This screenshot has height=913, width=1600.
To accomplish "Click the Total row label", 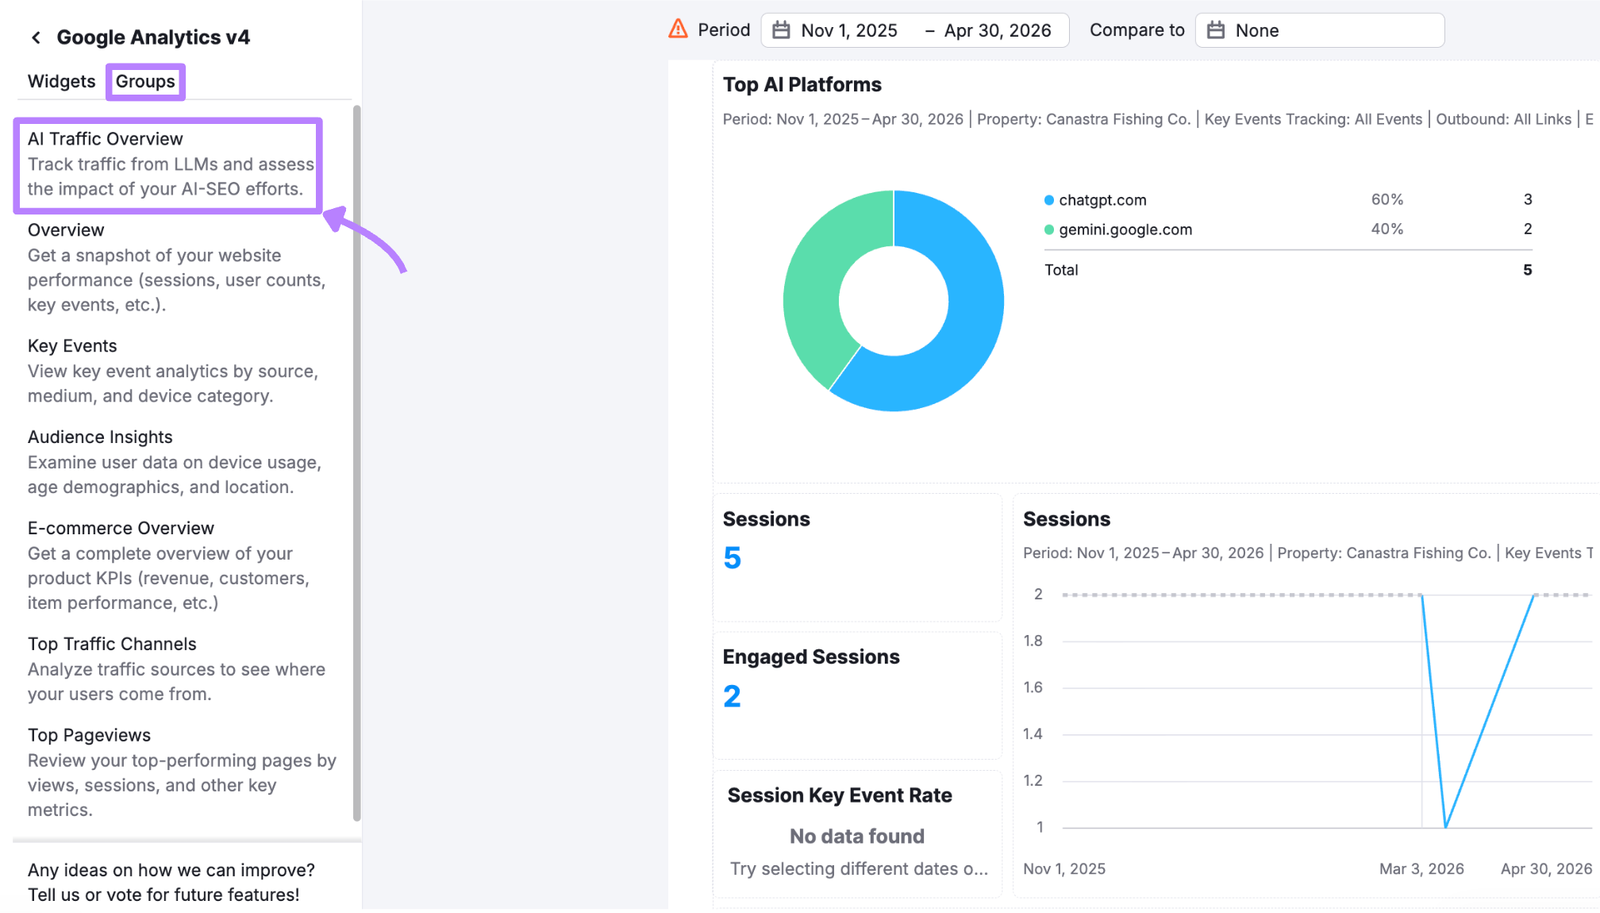I will (x=1061, y=270).
